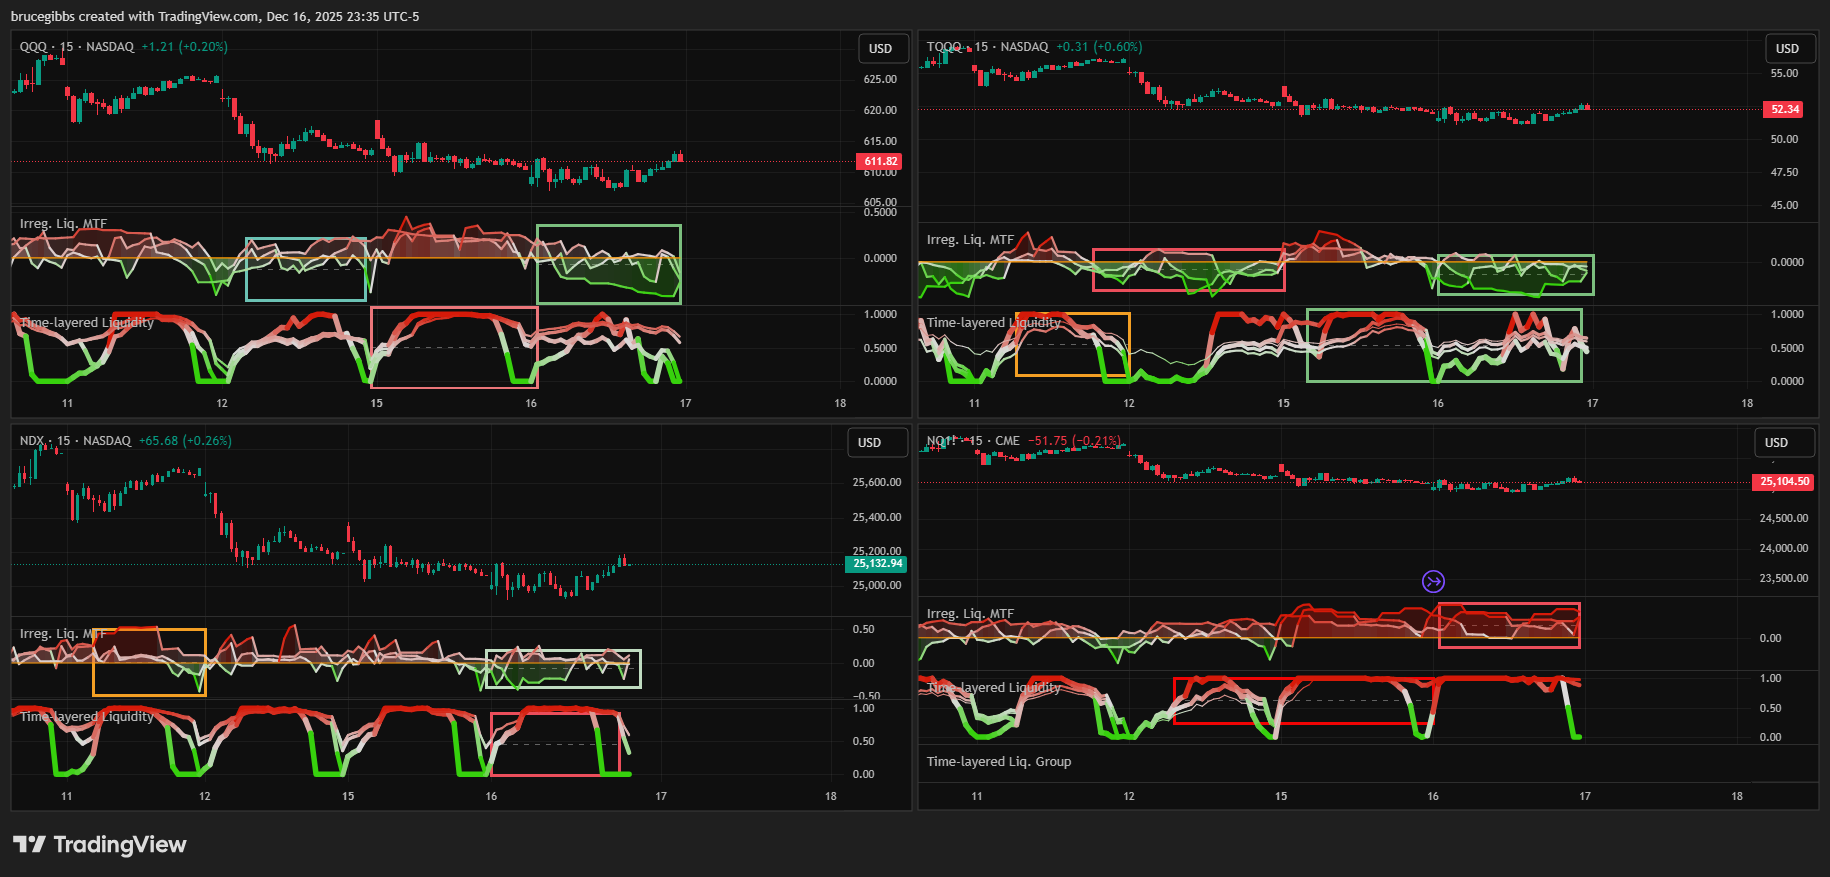This screenshot has height=877, width=1830.
Task: Open the USD currency selector on TQQQ chart
Action: tap(1787, 49)
